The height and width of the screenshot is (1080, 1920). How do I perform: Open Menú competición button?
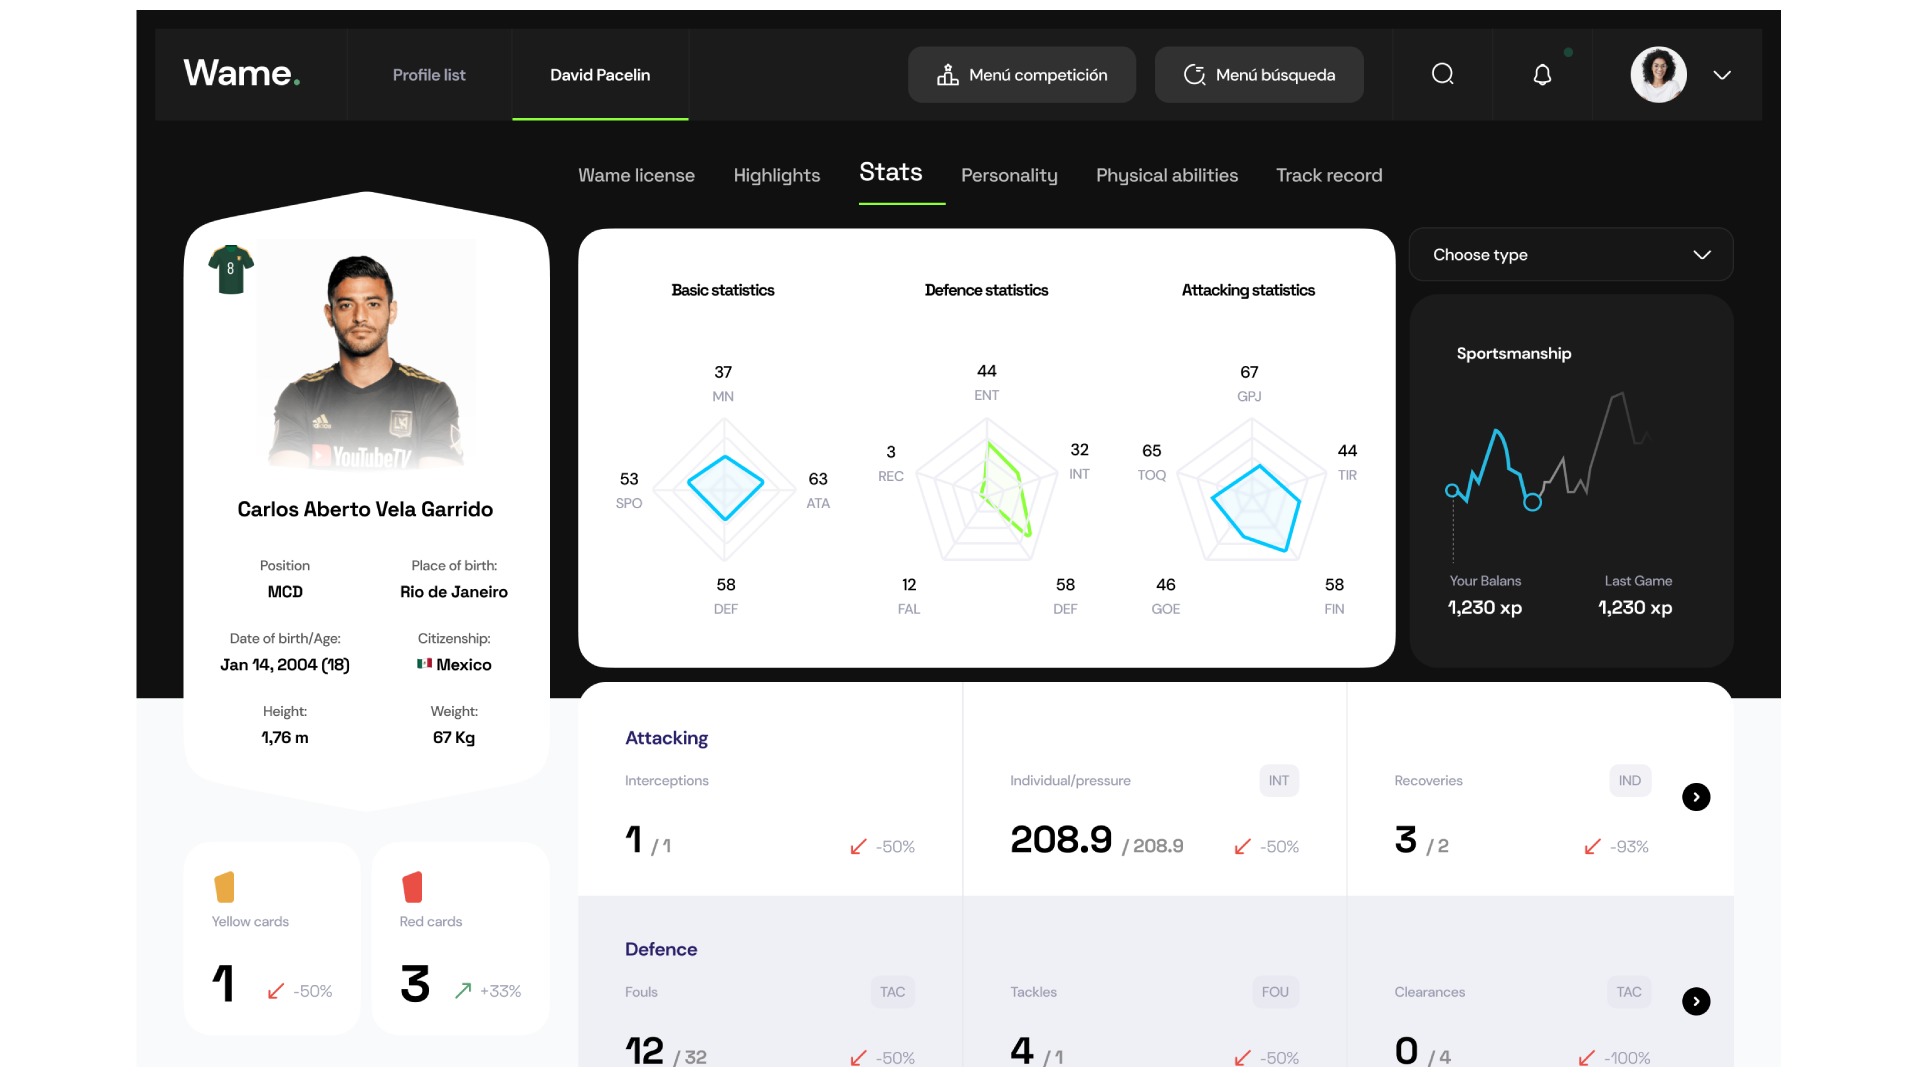[1022, 75]
